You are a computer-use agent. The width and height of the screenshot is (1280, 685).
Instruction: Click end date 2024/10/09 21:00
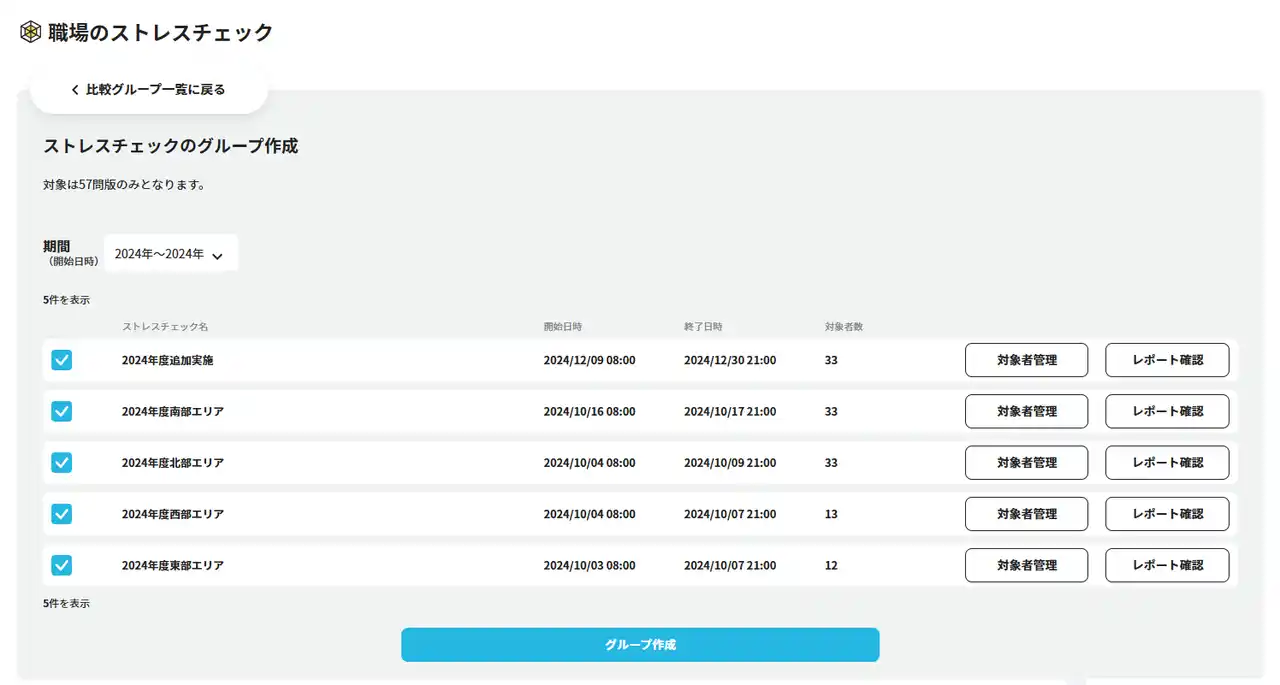730,463
